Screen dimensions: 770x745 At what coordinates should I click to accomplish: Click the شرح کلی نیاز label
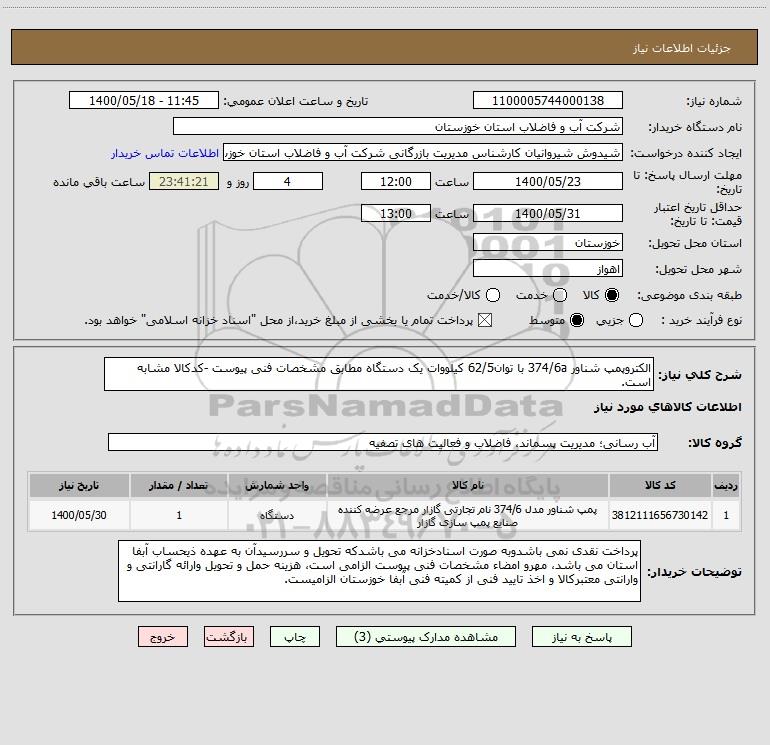700,375
